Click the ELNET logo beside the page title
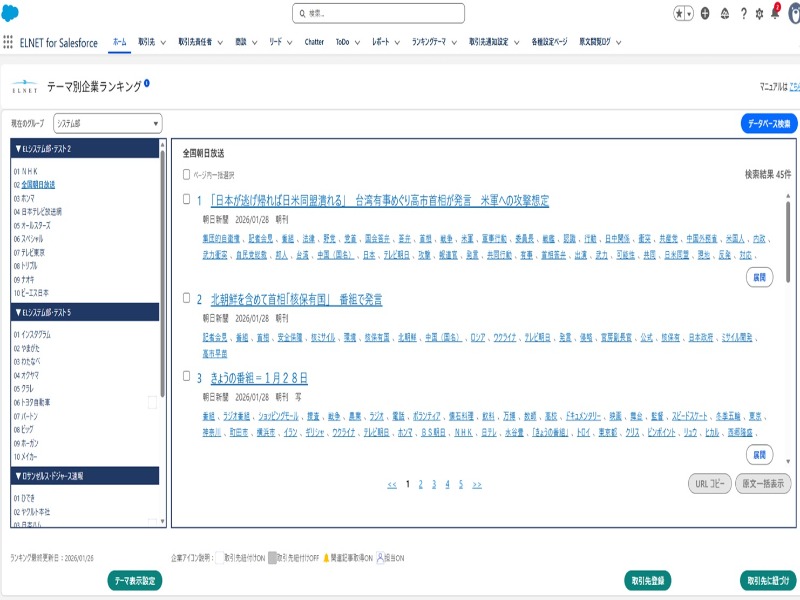This screenshot has width=800, height=600. click(24, 87)
